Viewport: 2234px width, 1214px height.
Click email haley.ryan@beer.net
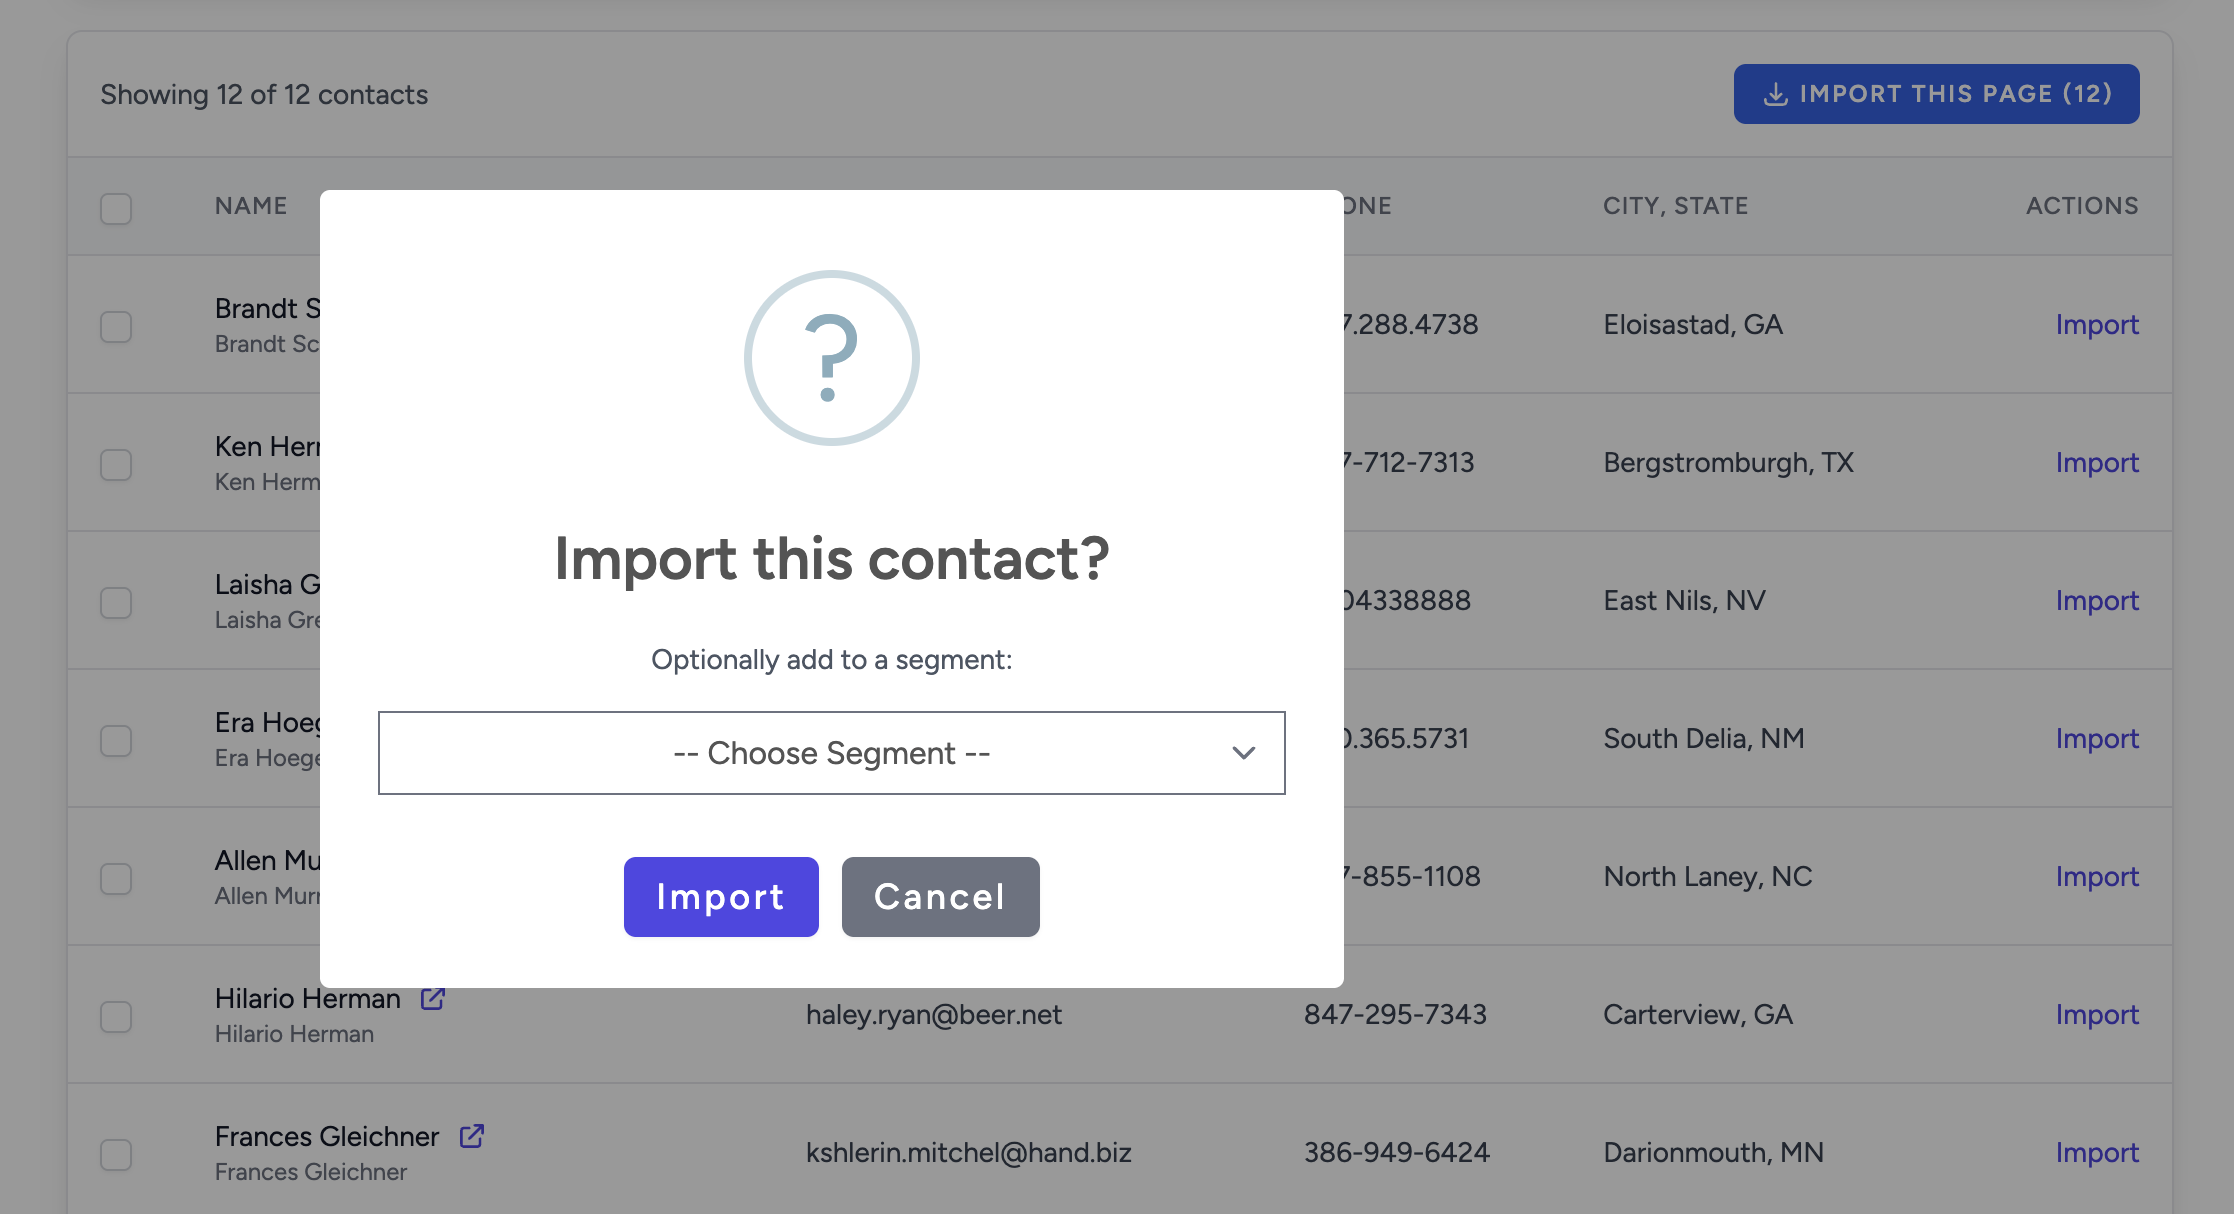pyautogui.click(x=933, y=1015)
